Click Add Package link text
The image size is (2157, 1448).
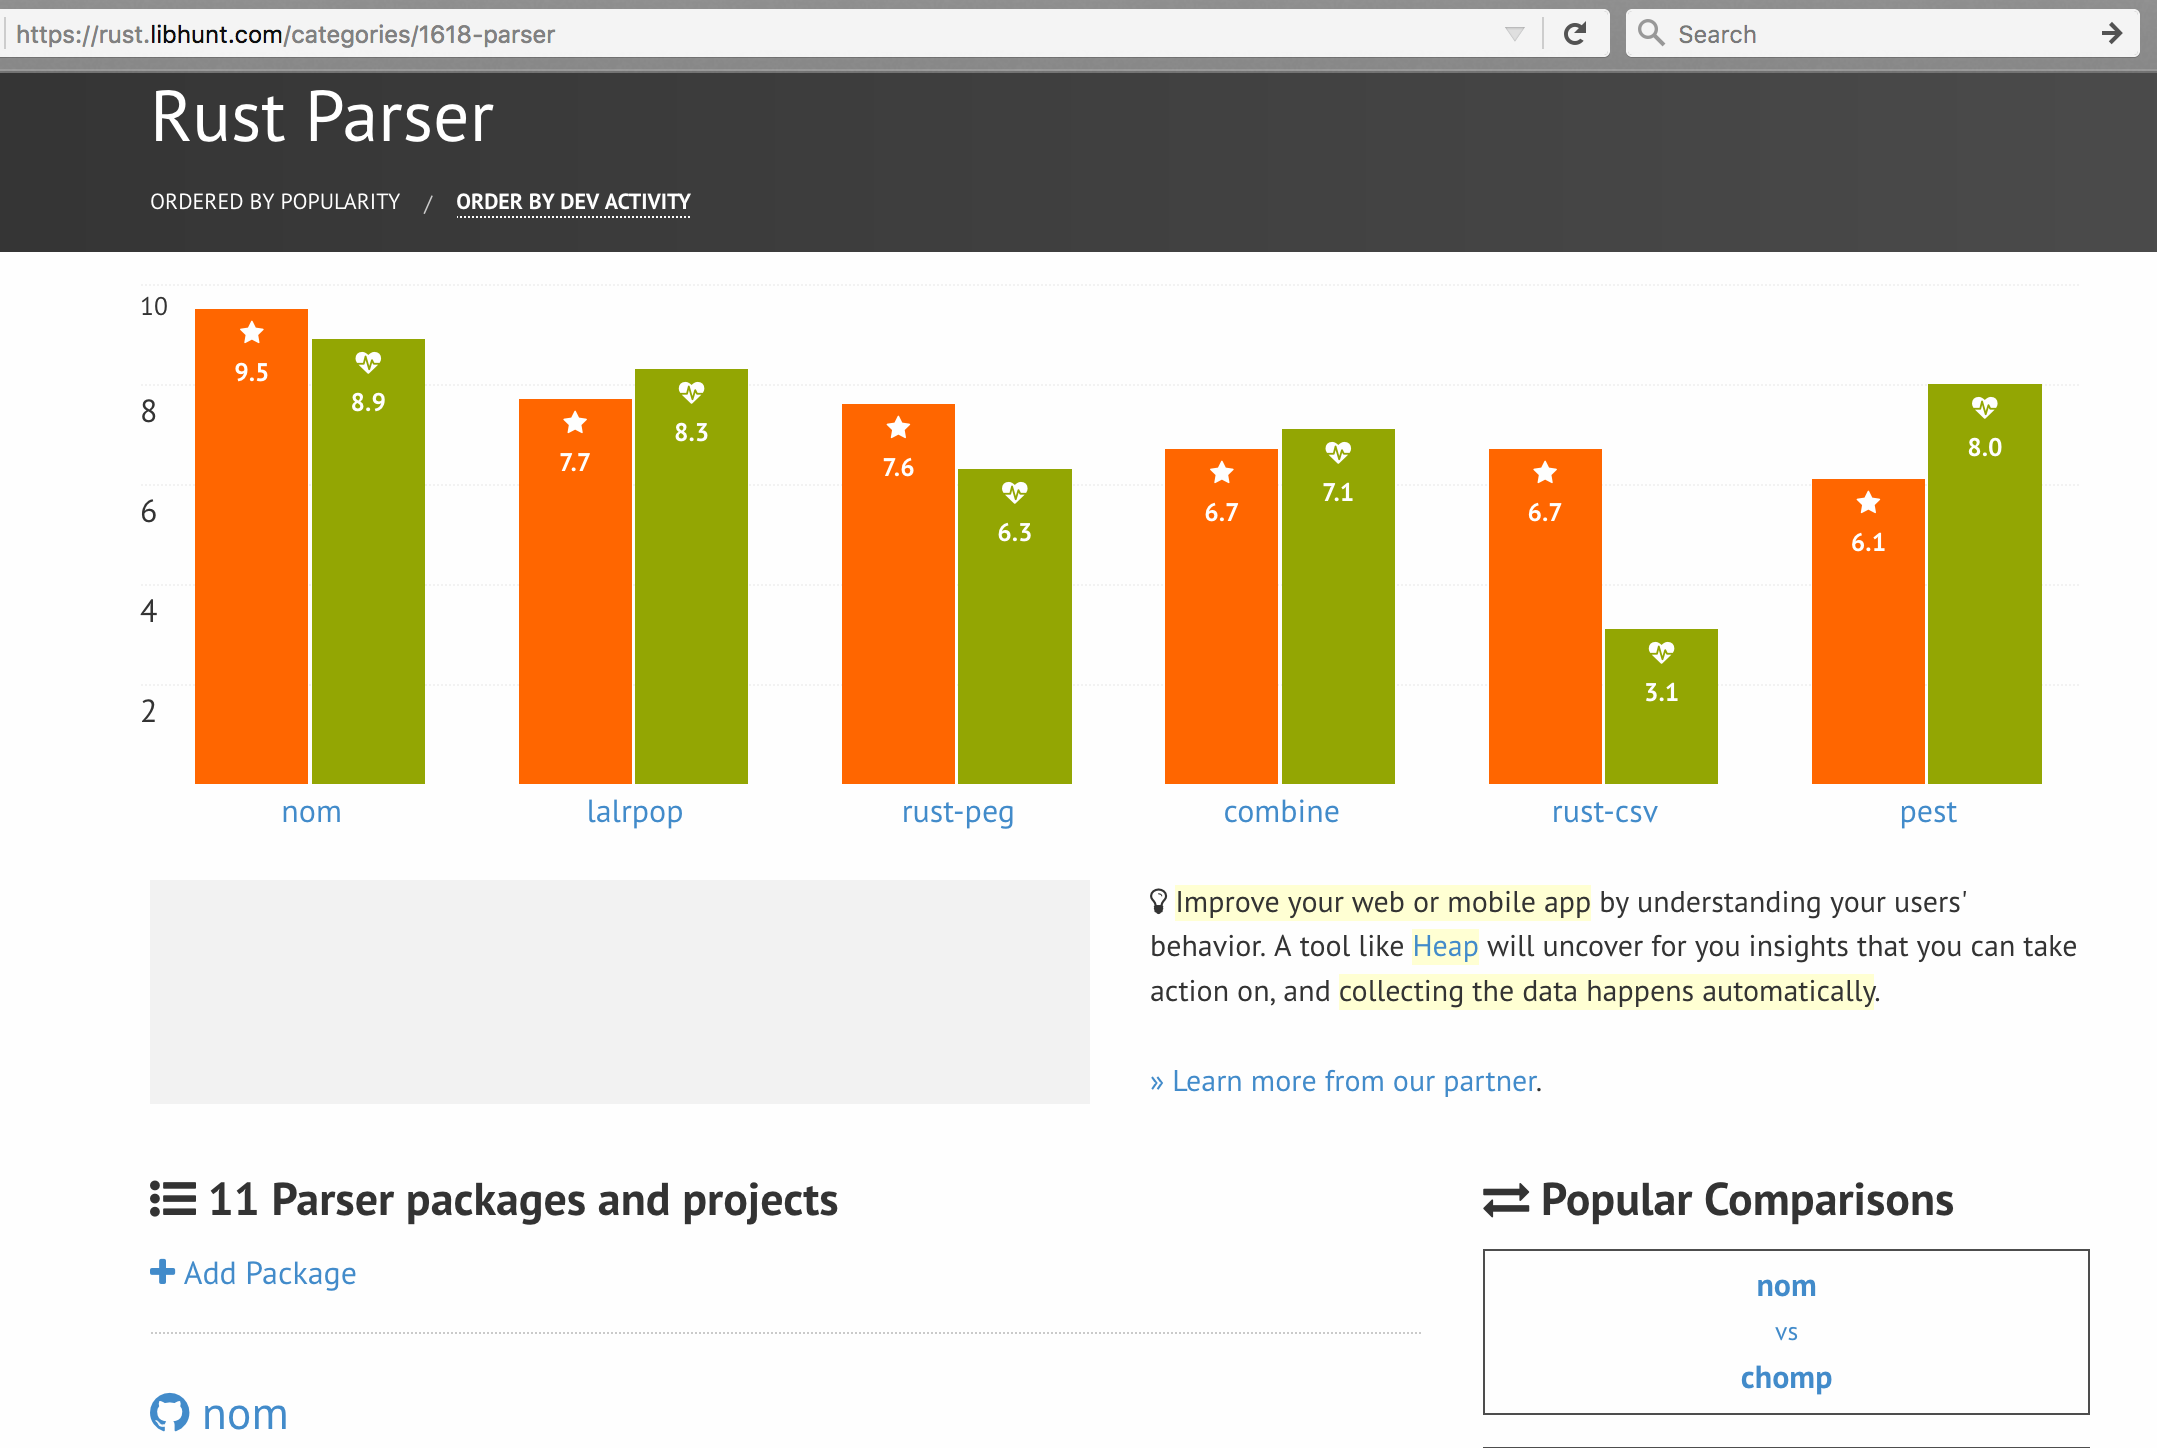(x=270, y=1273)
